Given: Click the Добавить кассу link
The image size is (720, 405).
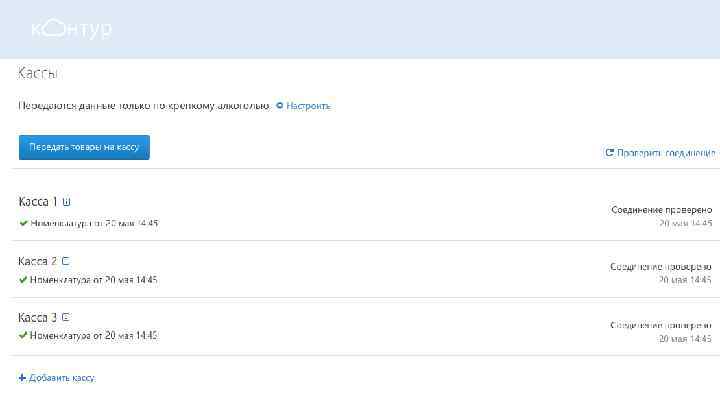Looking at the screenshot, I should 62,378.
